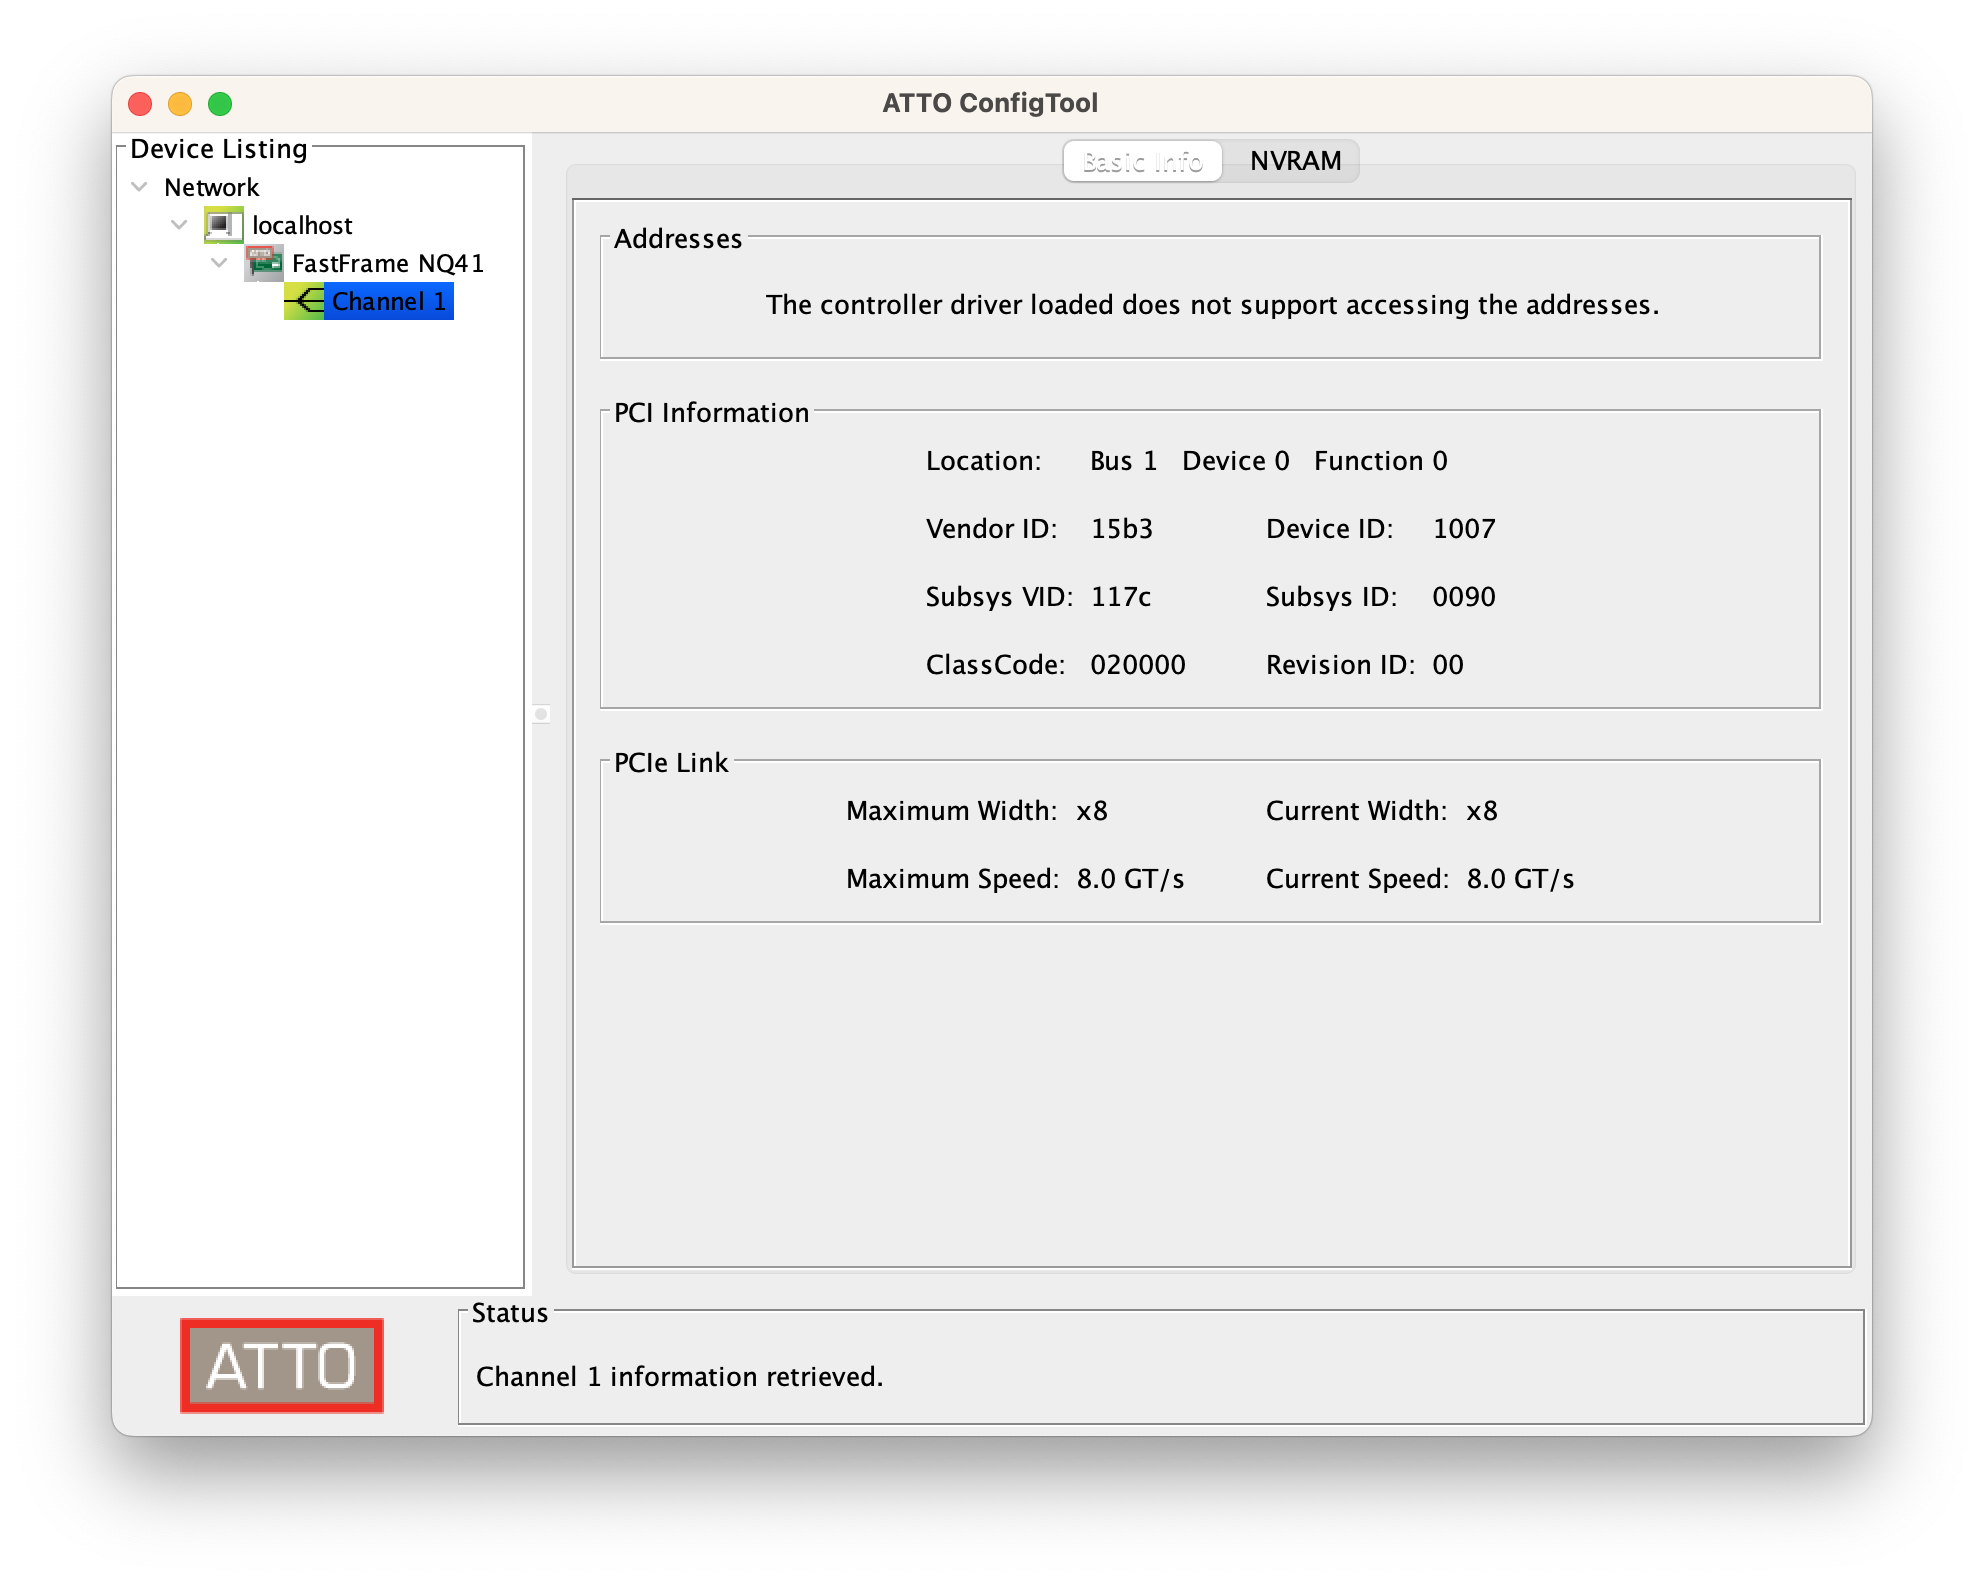Select the Channel 1 tree item
1984x1584 pixels.
tap(388, 301)
